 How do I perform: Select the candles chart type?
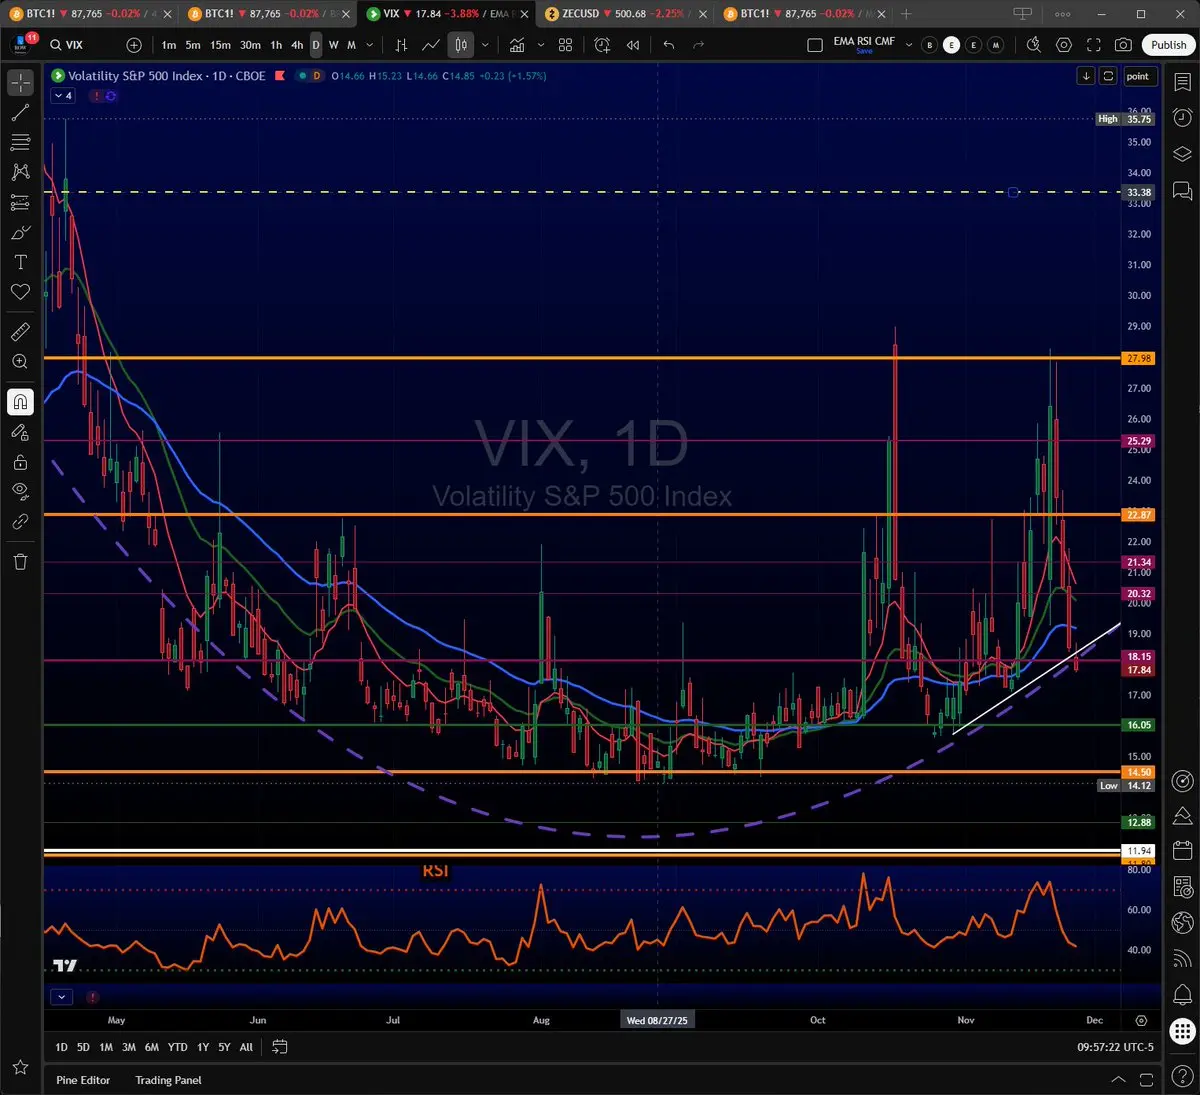pos(461,45)
